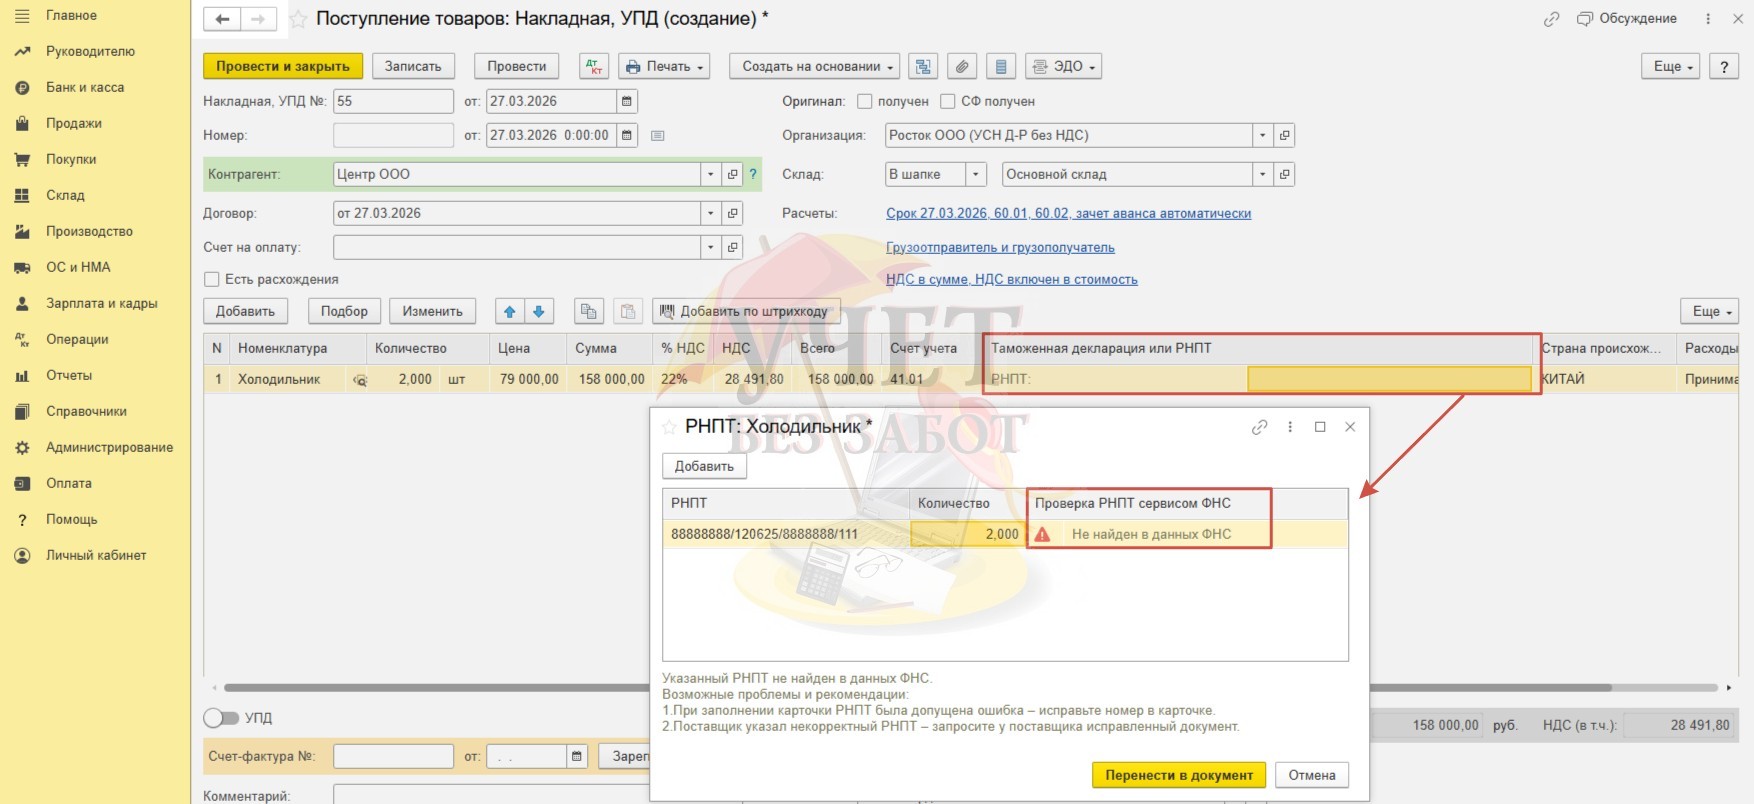Add document to favorites star icon
Viewport: 1754px width, 804px height.
click(x=298, y=19)
